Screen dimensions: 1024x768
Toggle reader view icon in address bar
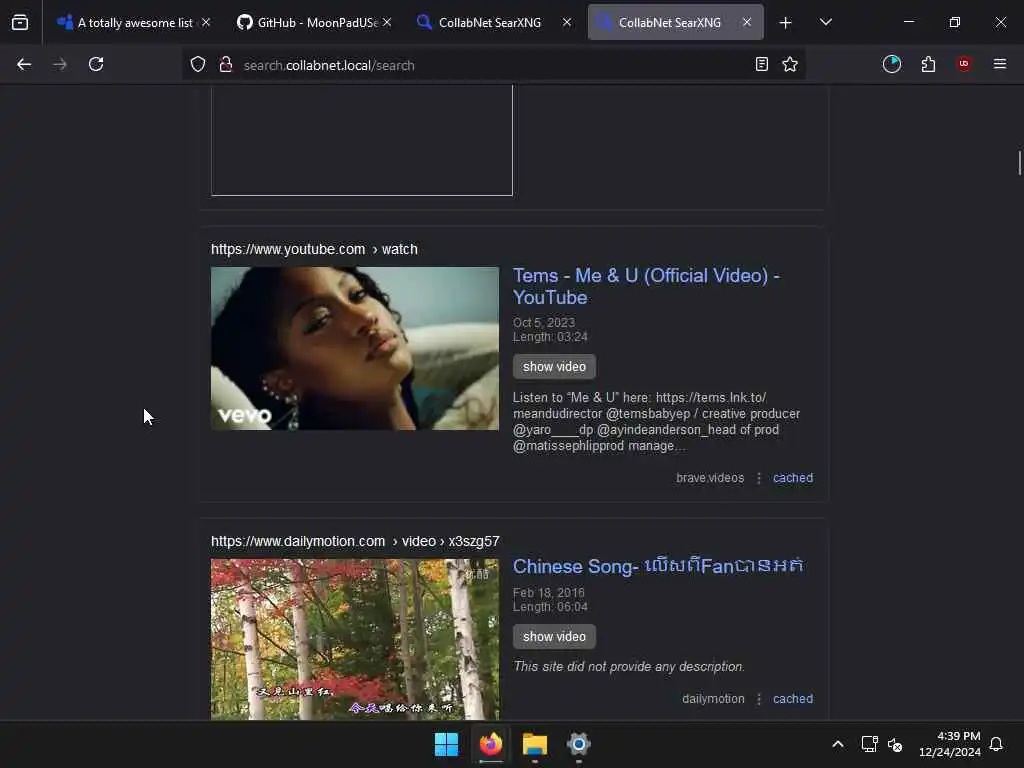click(x=761, y=65)
